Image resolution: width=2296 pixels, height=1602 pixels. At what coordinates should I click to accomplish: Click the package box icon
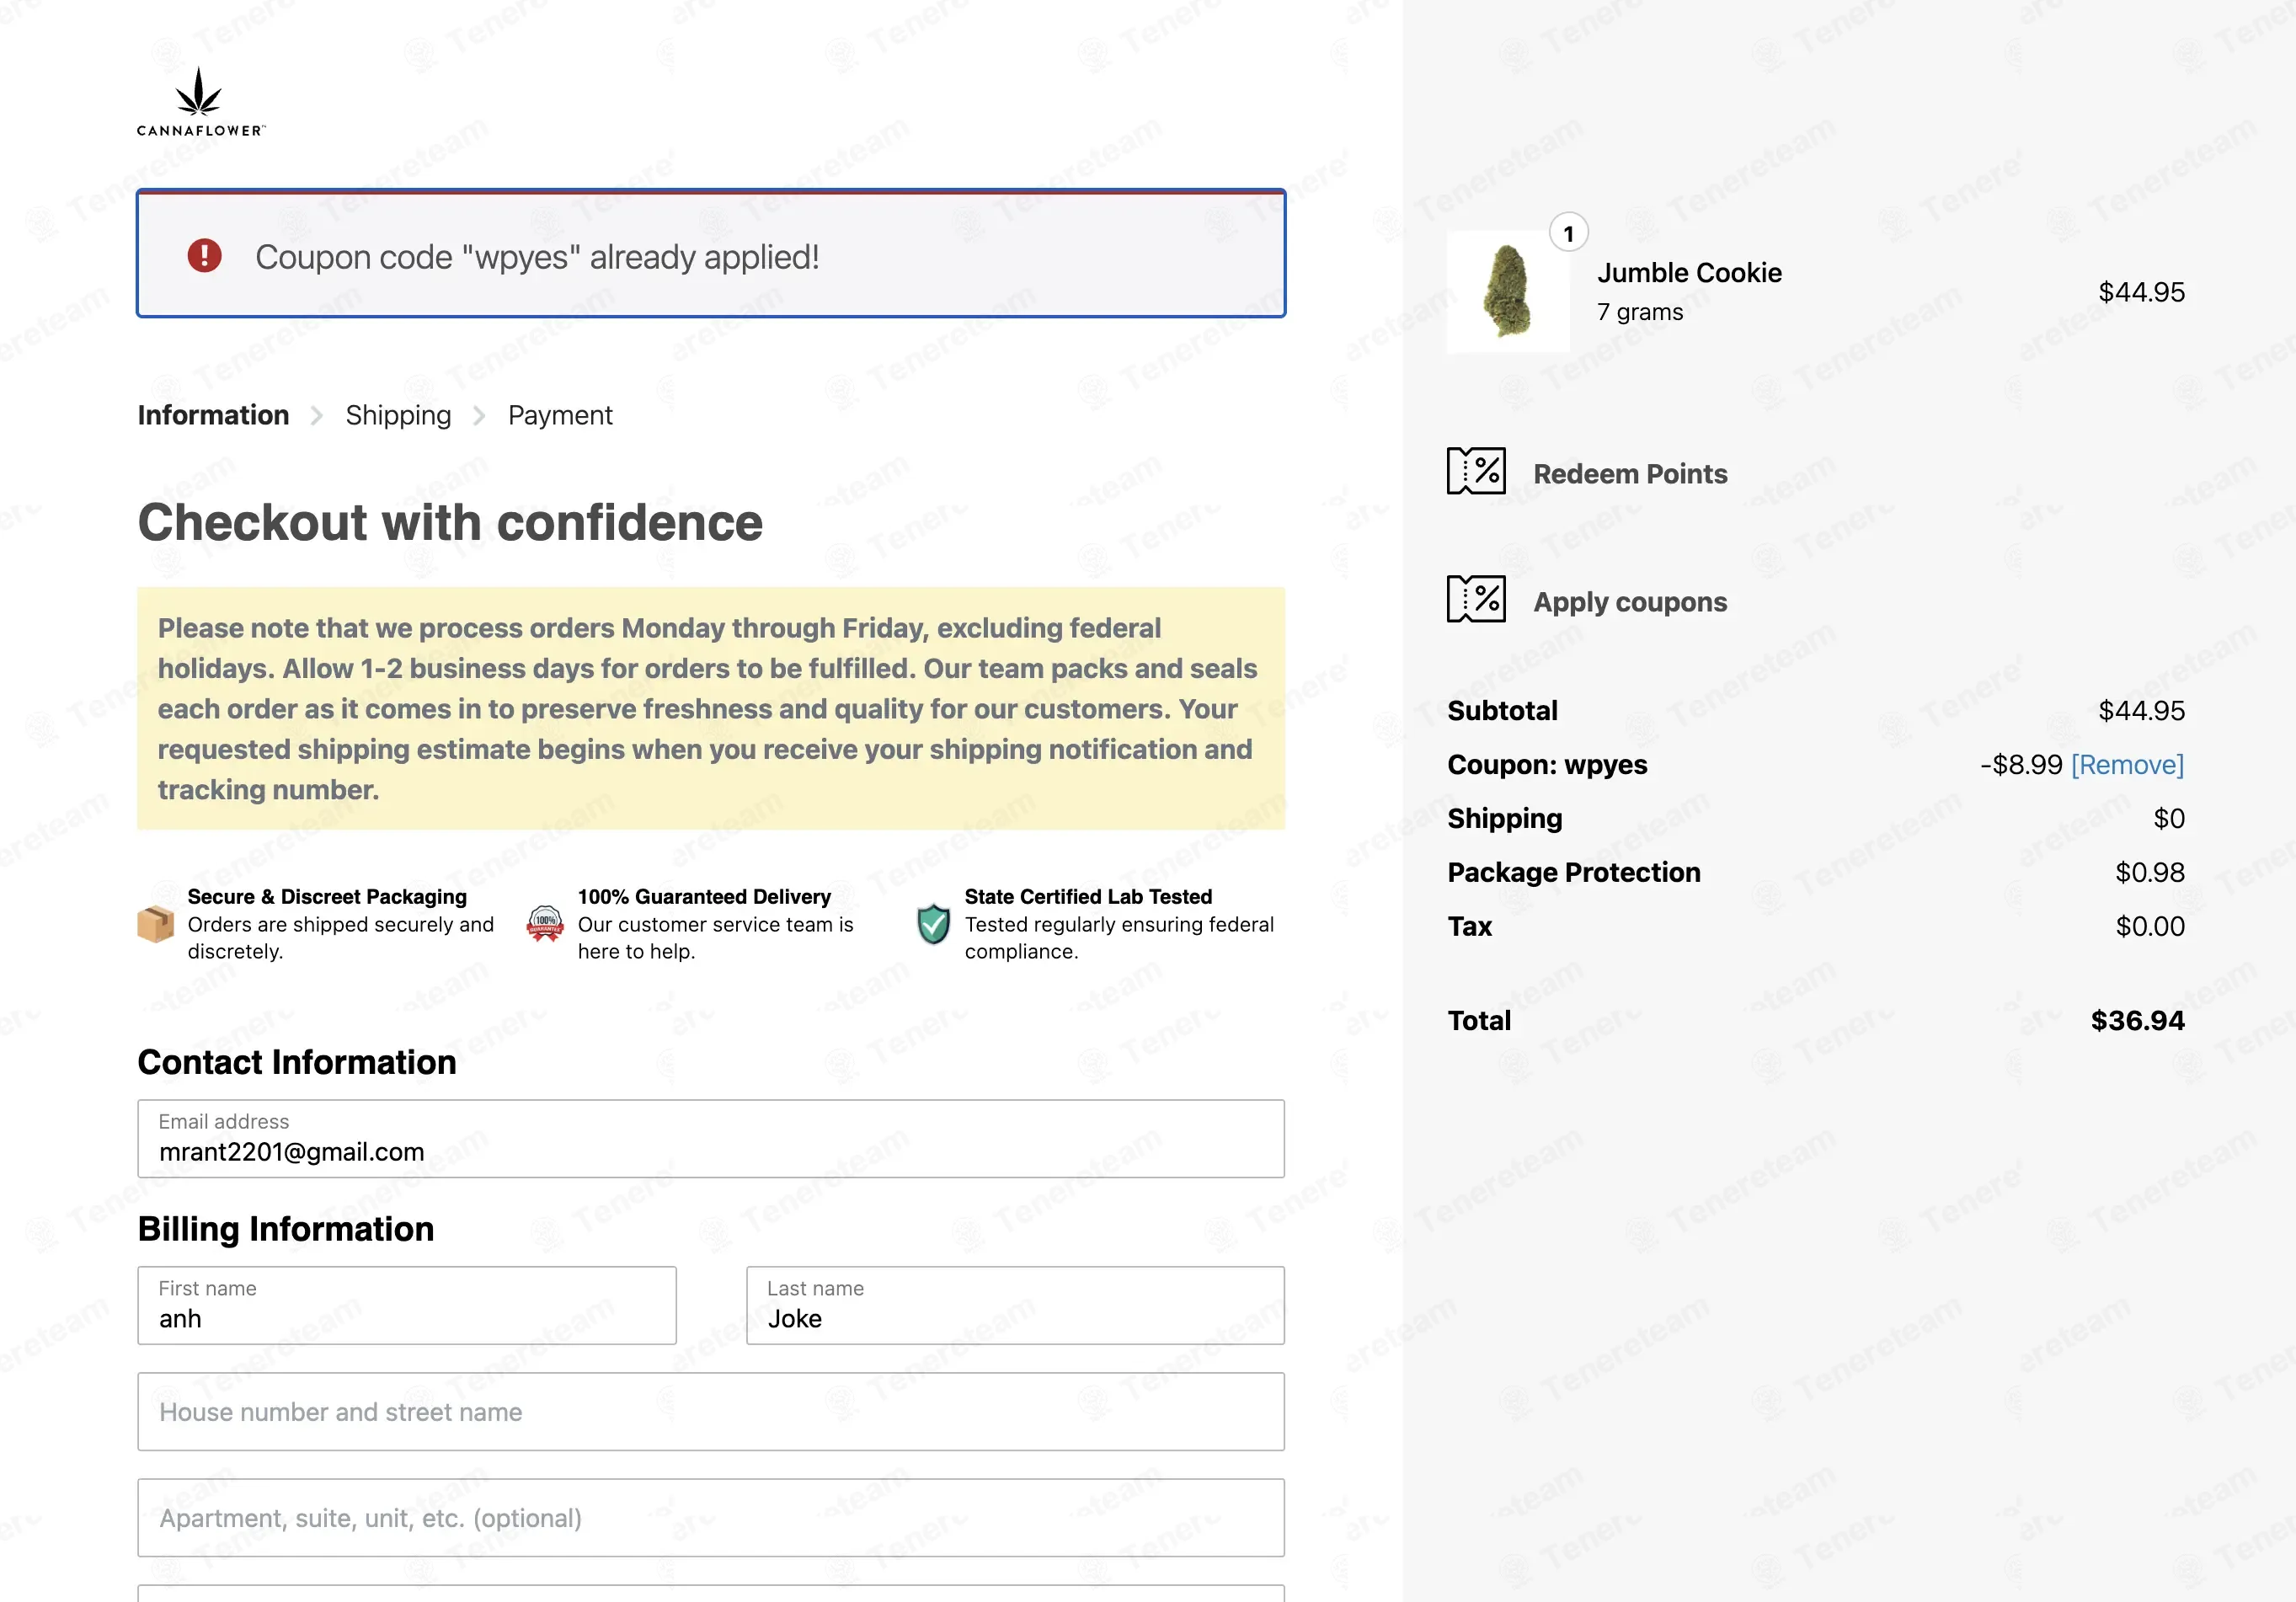pos(156,924)
